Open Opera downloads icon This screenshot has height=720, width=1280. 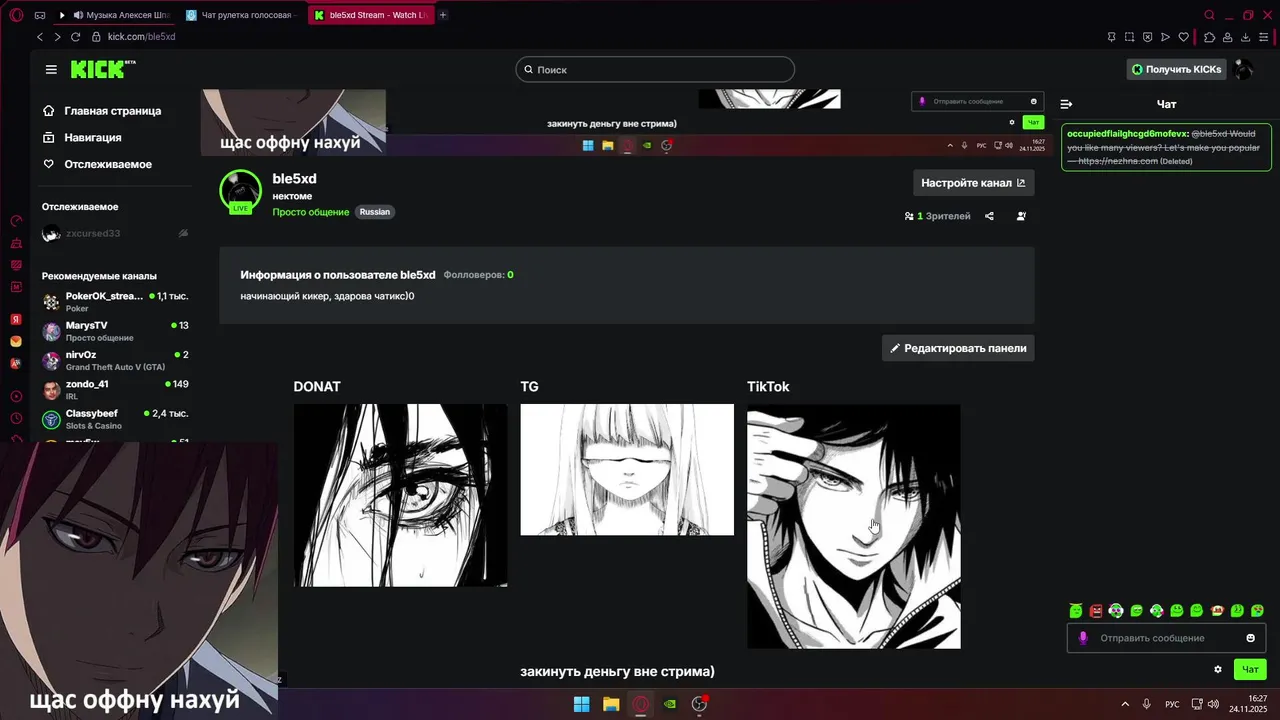pos(1246,37)
